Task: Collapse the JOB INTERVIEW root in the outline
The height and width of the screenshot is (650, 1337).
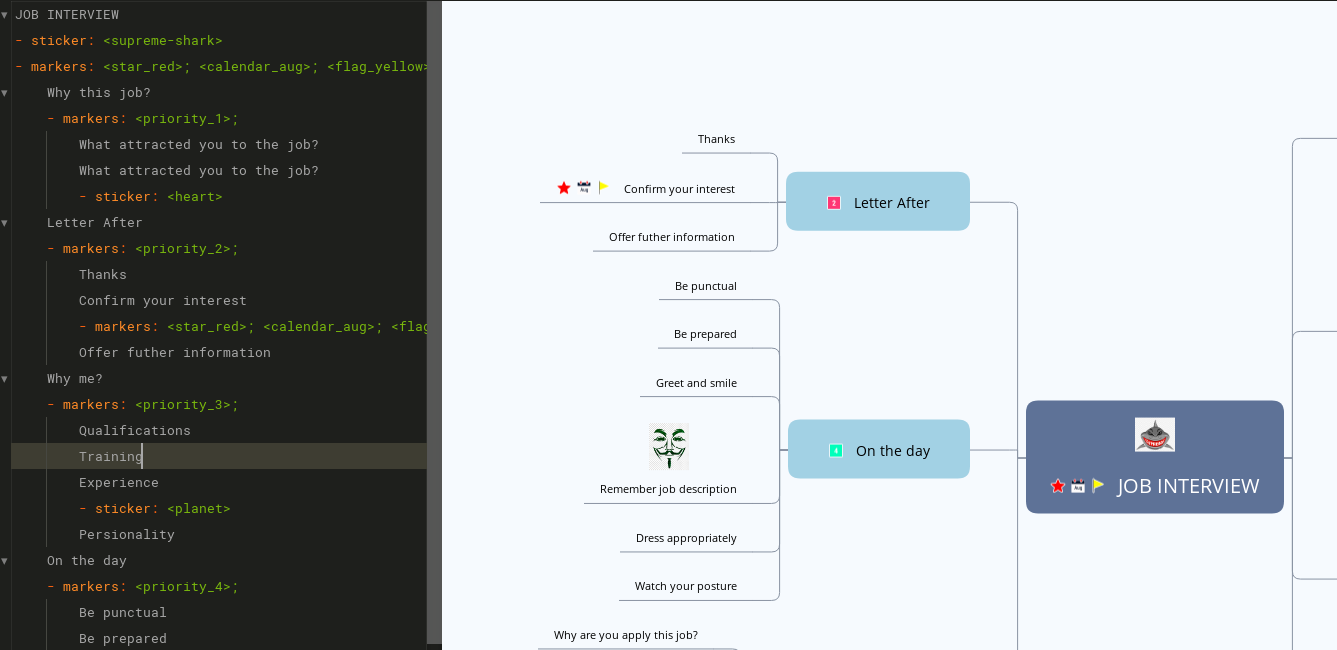Action: pyautogui.click(x=4, y=14)
